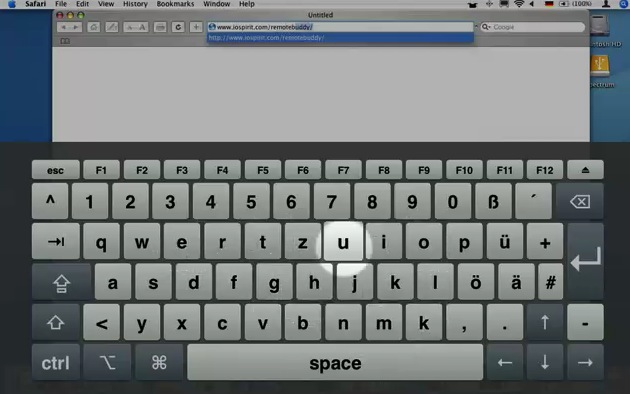Viewport: 630px width, 394px height.
Task: Toggle the shift key
Action: [x=56, y=322]
